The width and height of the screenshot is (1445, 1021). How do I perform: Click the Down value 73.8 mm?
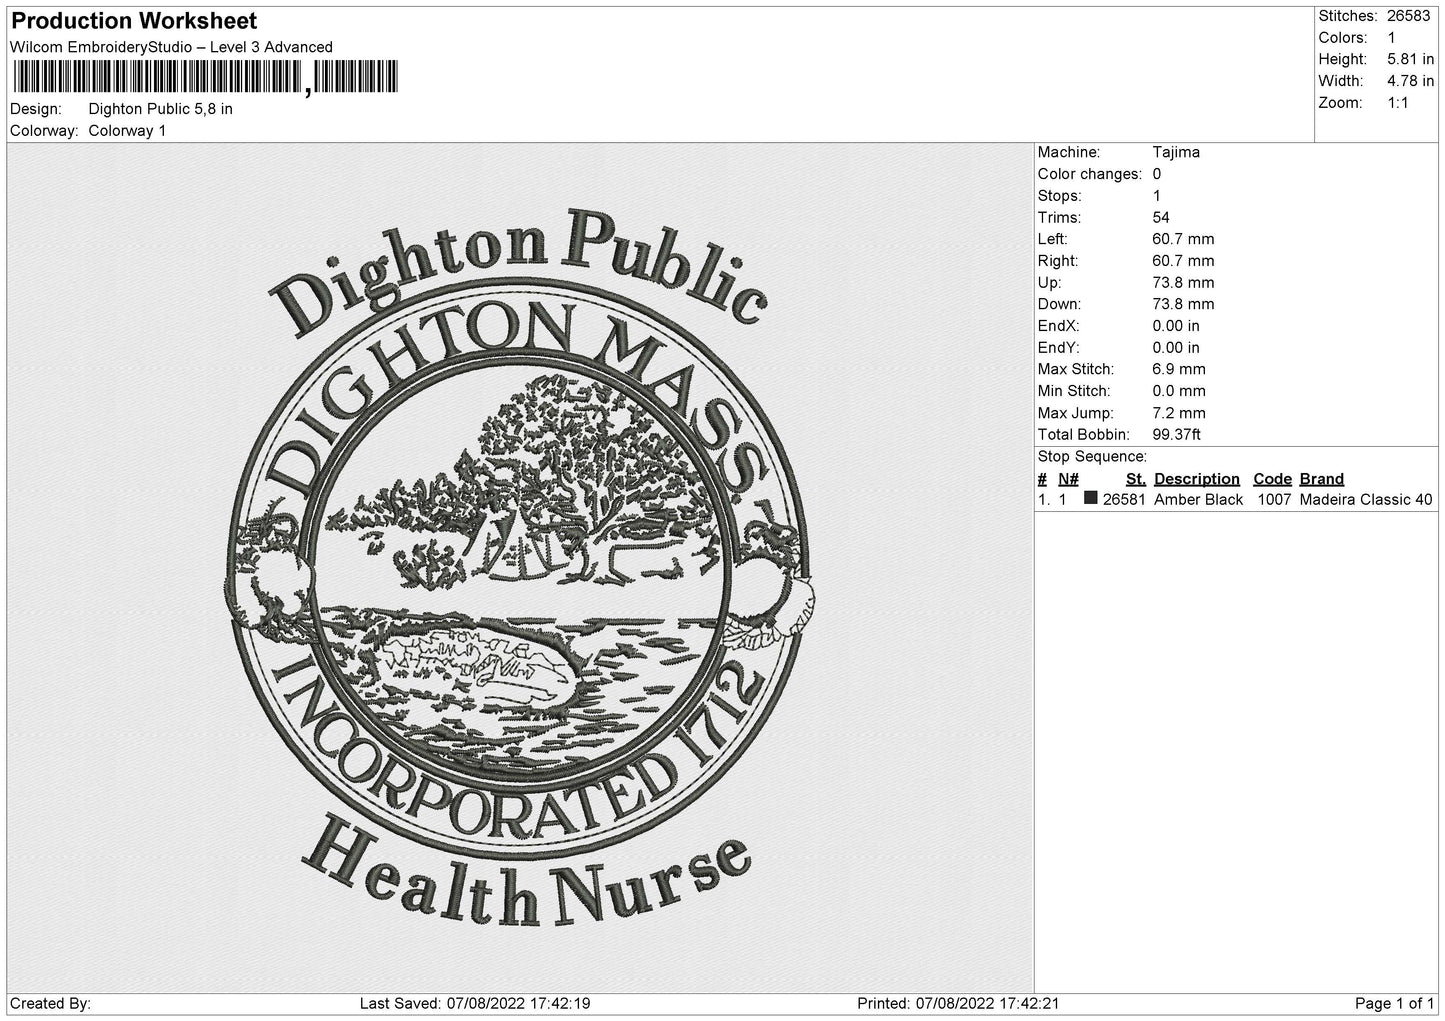(x=1183, y=304)
